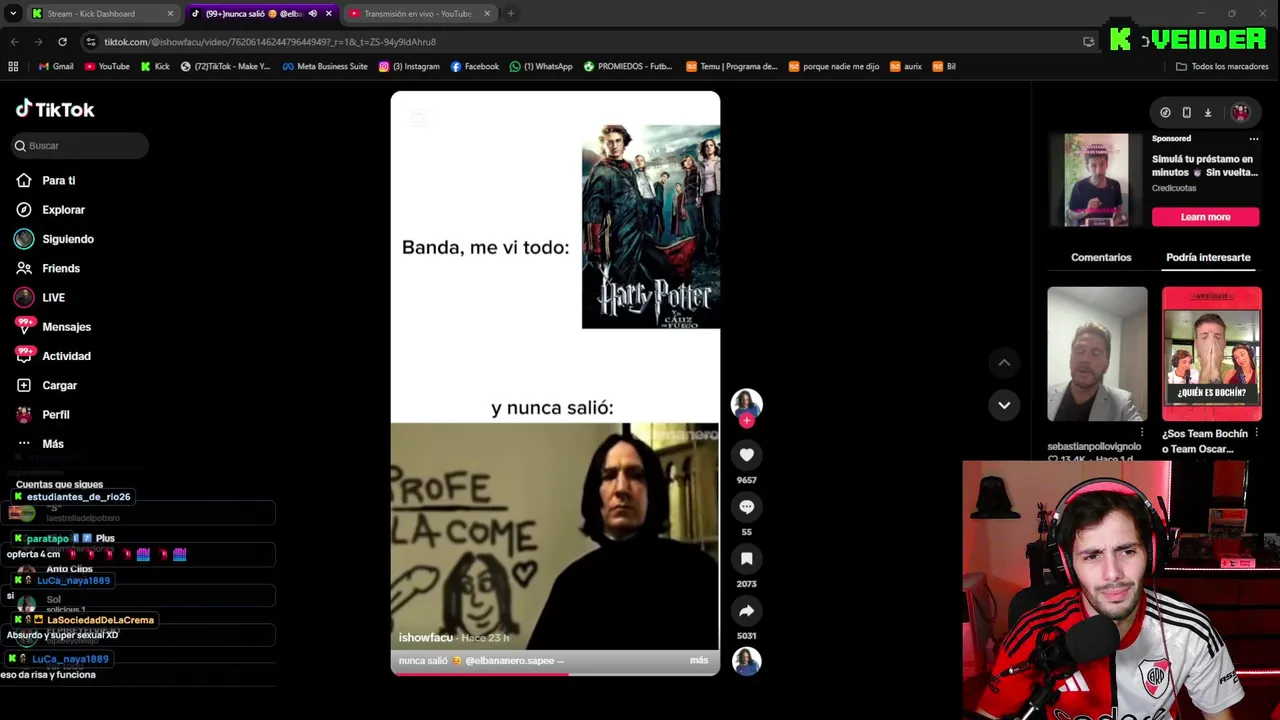This screenshot has width=1280, height=720.
Task: Open the ishowfacu username on video
Action: click(426, 637)
